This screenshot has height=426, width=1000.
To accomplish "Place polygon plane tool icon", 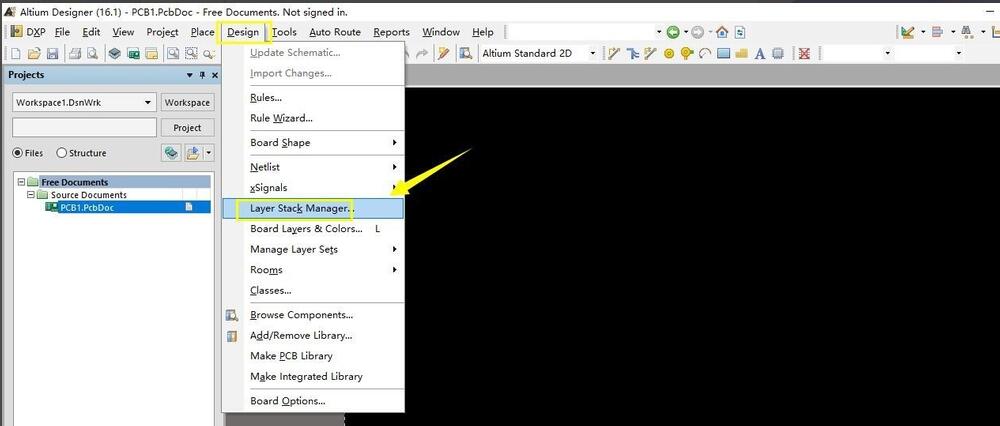I will pyautogui.click(x=741, y=54).
